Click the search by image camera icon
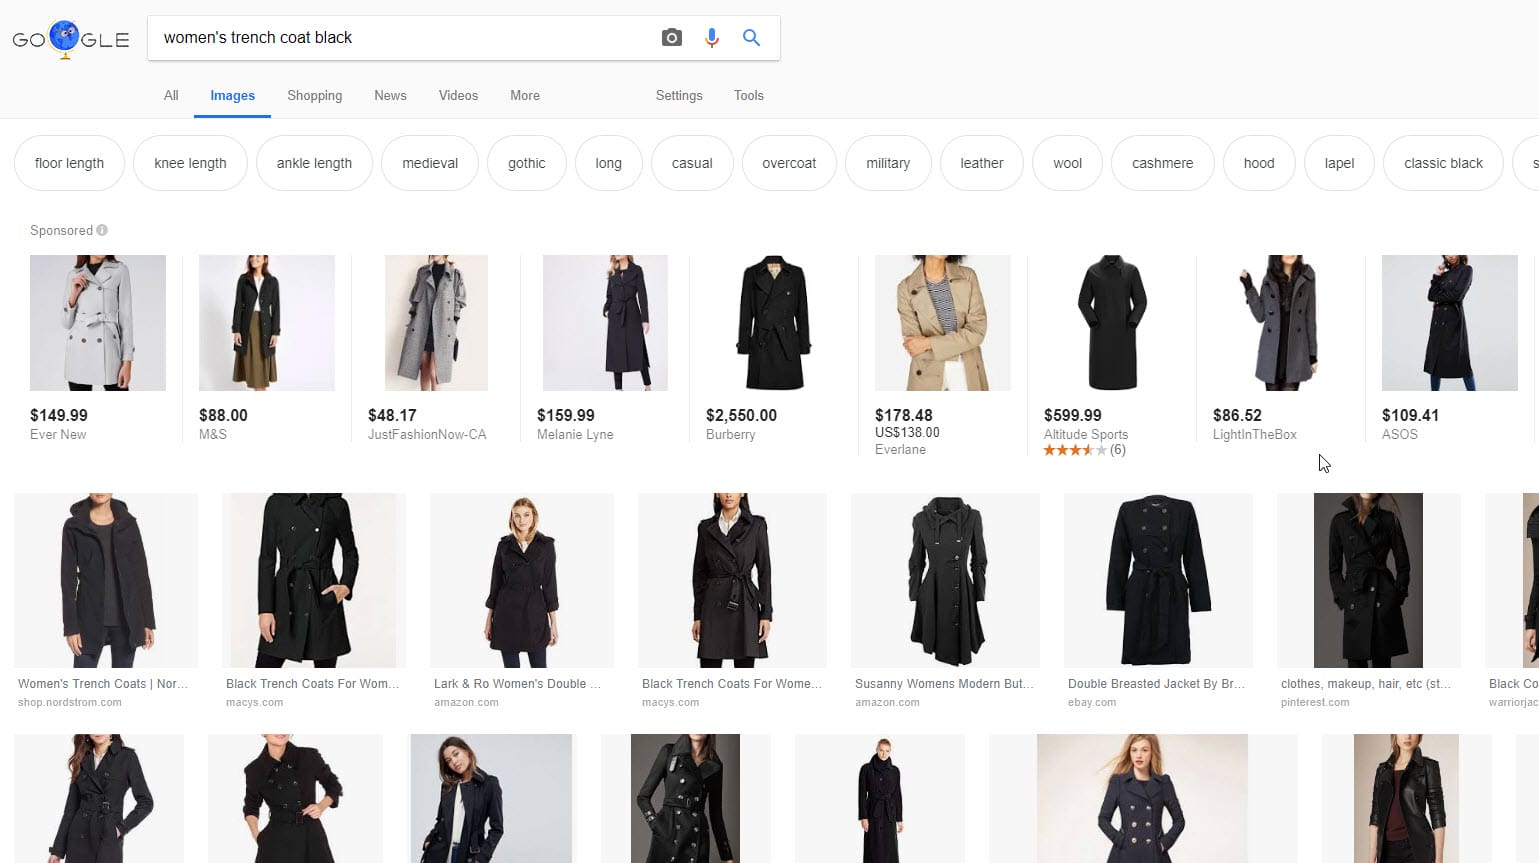Screen dimensions: 1539x863 [x=671, y=37]
